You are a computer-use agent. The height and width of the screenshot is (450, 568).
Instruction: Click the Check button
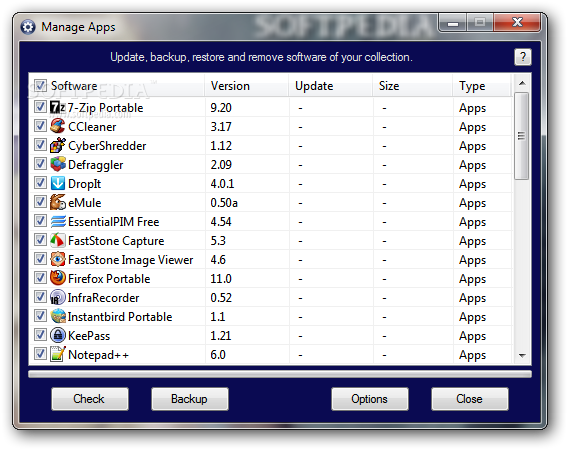click(89, 399)
